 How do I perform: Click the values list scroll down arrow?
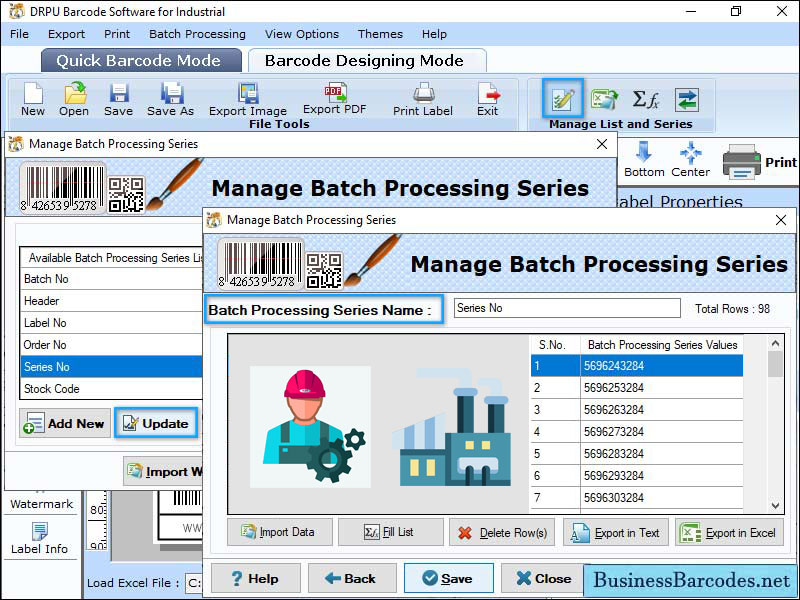776,506
